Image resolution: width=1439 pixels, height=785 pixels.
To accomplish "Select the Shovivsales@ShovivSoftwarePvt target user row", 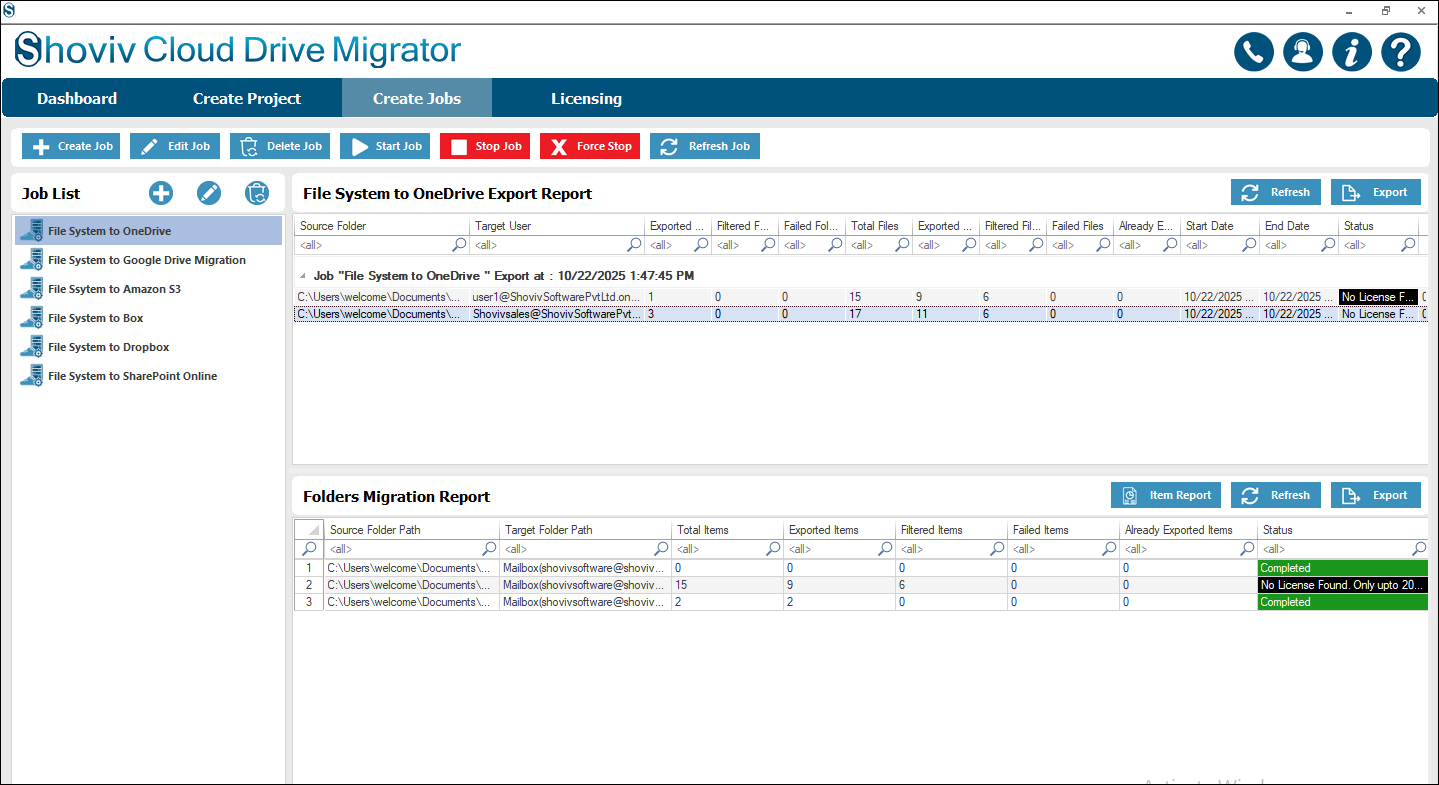I will tap(557, 314).
